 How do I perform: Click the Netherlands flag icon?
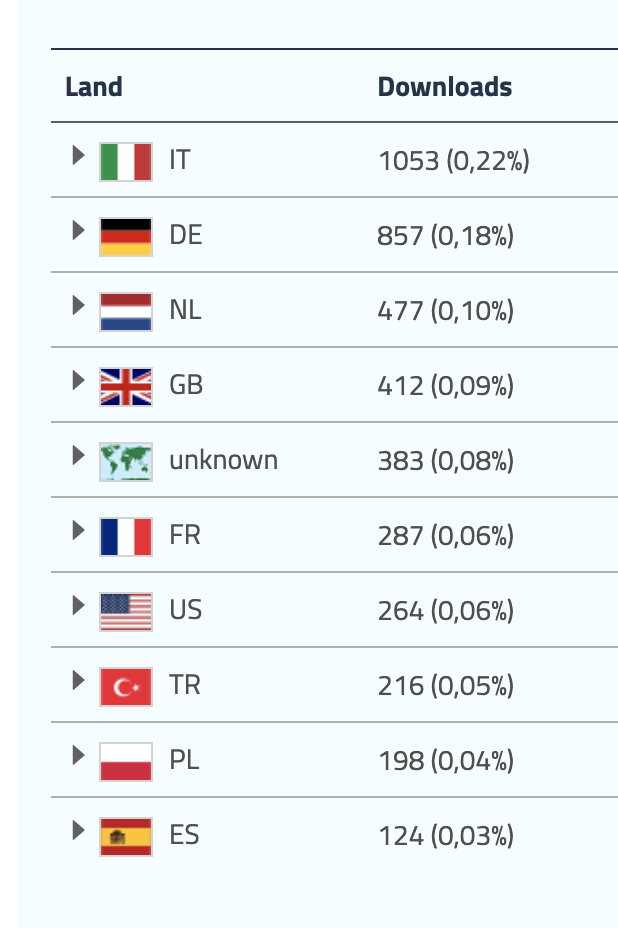[x=126, y=311]
